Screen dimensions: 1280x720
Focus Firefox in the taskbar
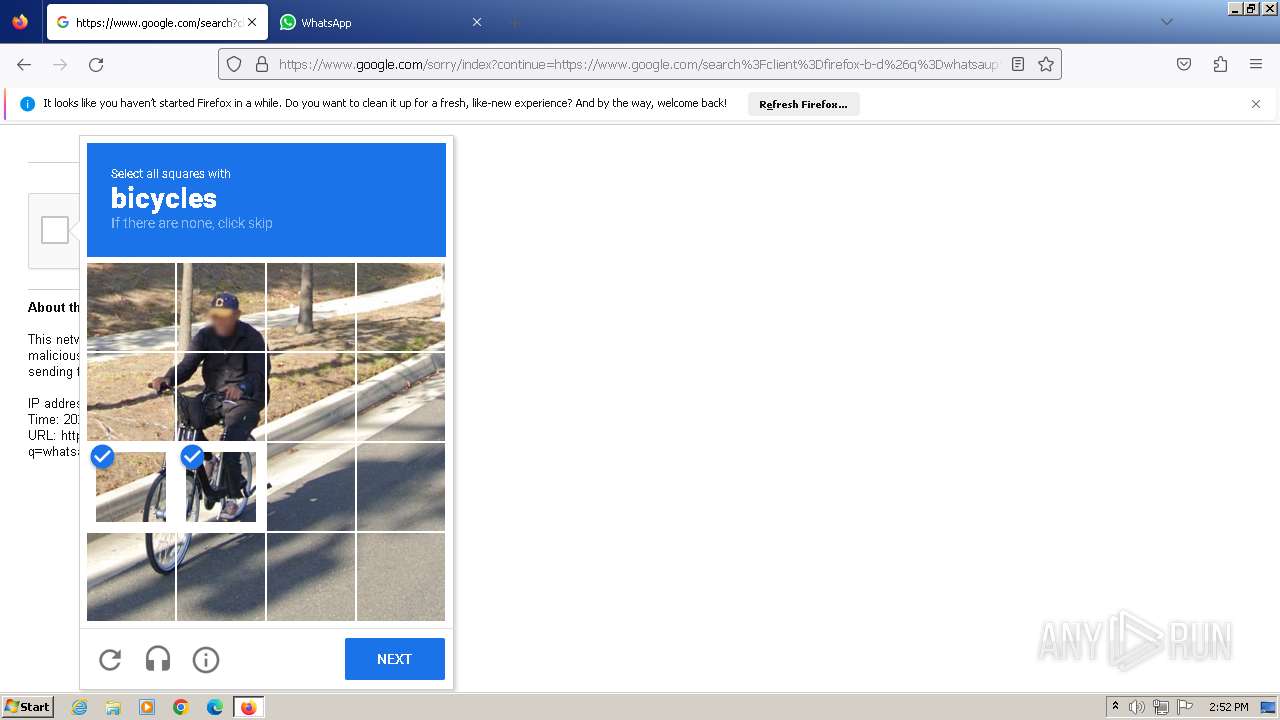[x=248, y=707]
